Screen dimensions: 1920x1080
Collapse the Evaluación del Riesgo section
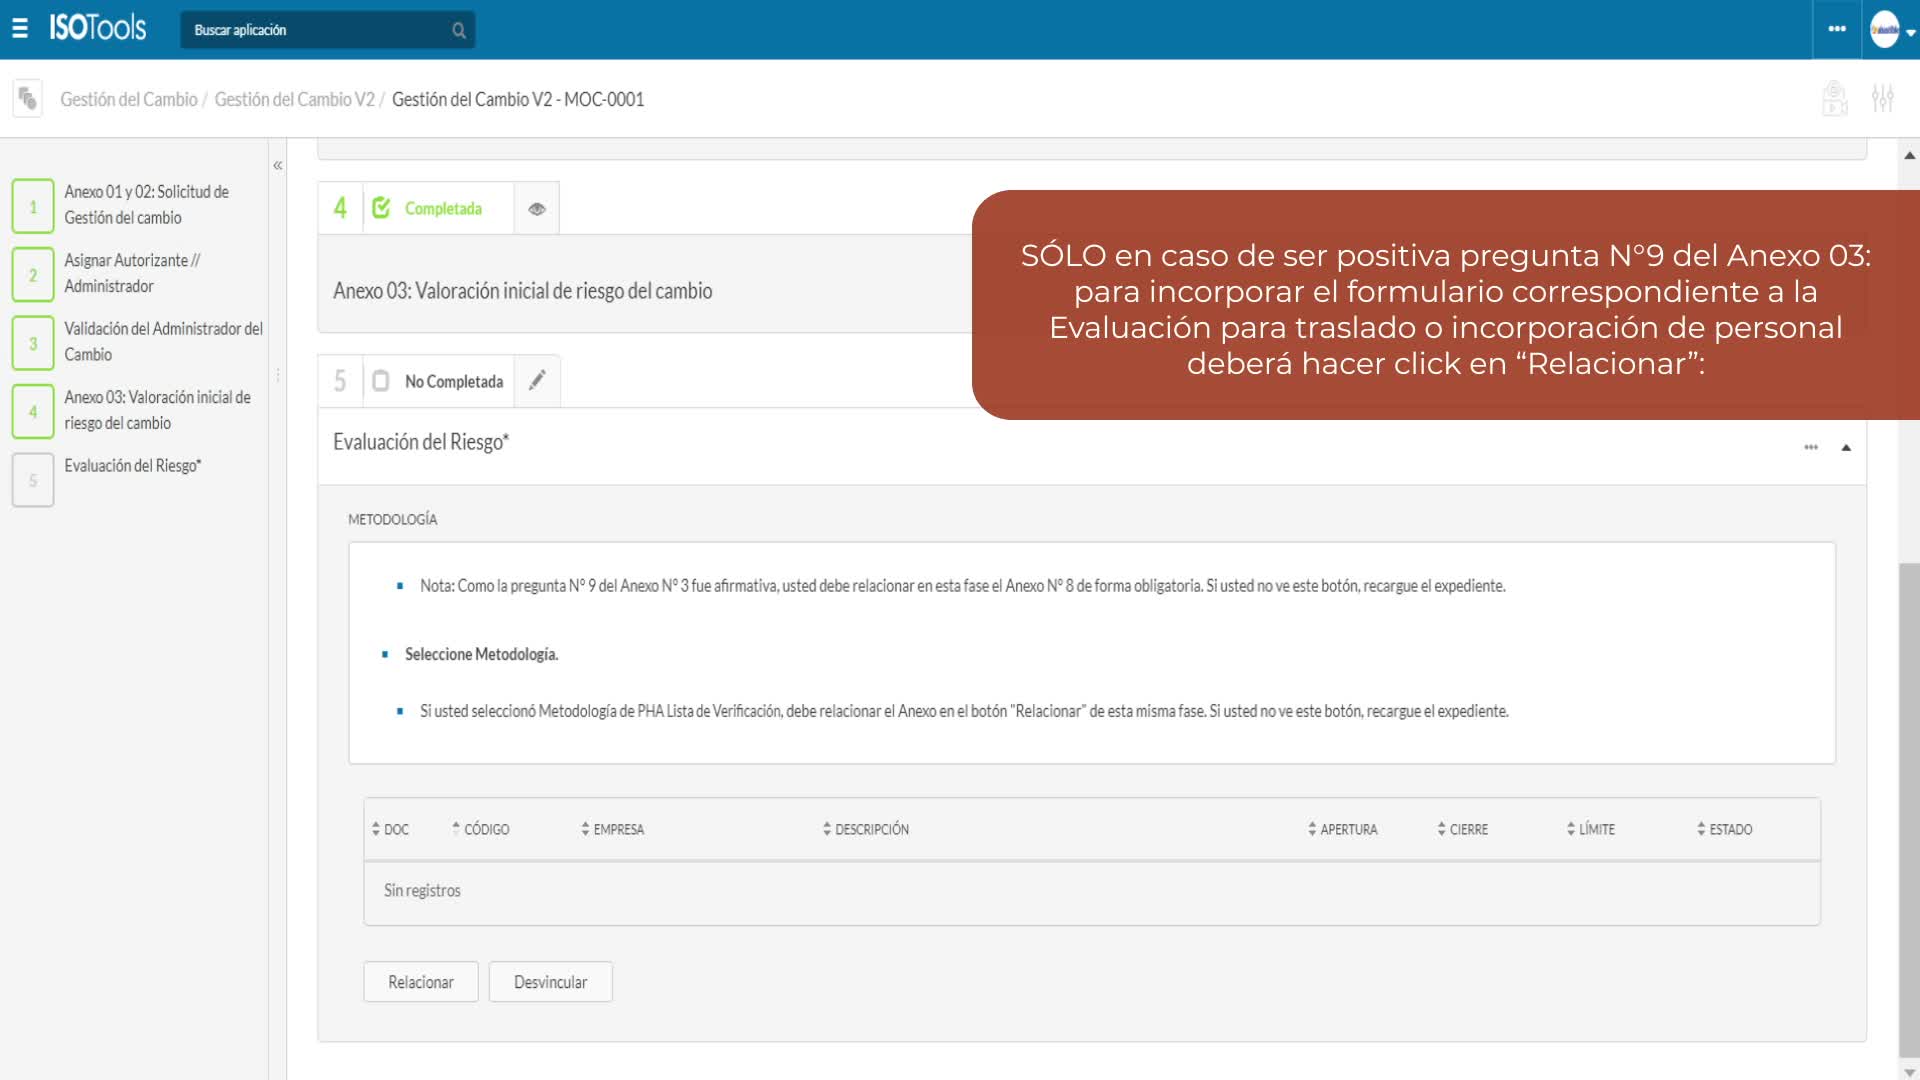pyautogui.click(x=1846, y=447)
